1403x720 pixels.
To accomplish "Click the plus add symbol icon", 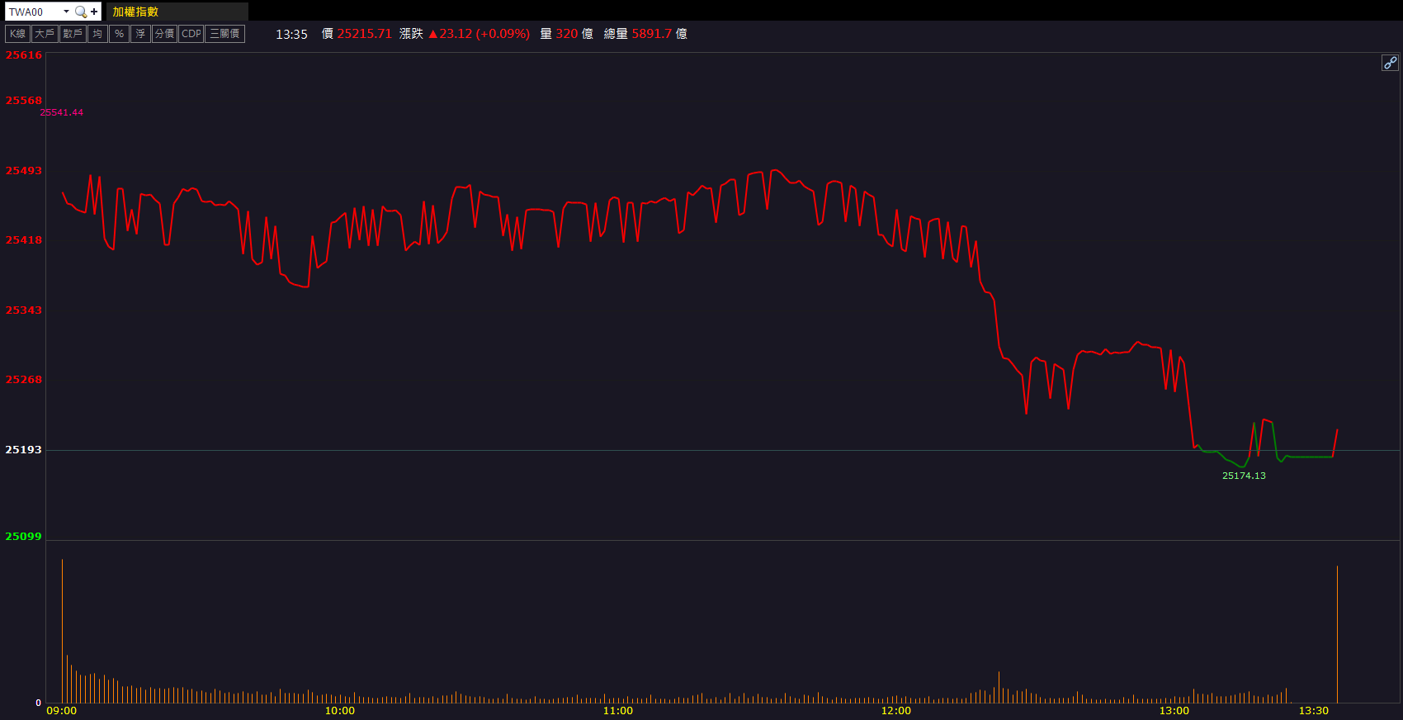I will point(94,12).
